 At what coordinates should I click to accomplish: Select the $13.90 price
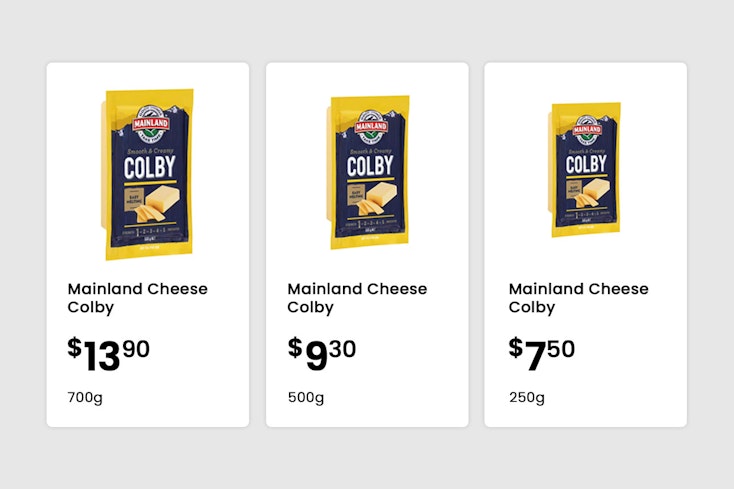click(x=109, y=352)
